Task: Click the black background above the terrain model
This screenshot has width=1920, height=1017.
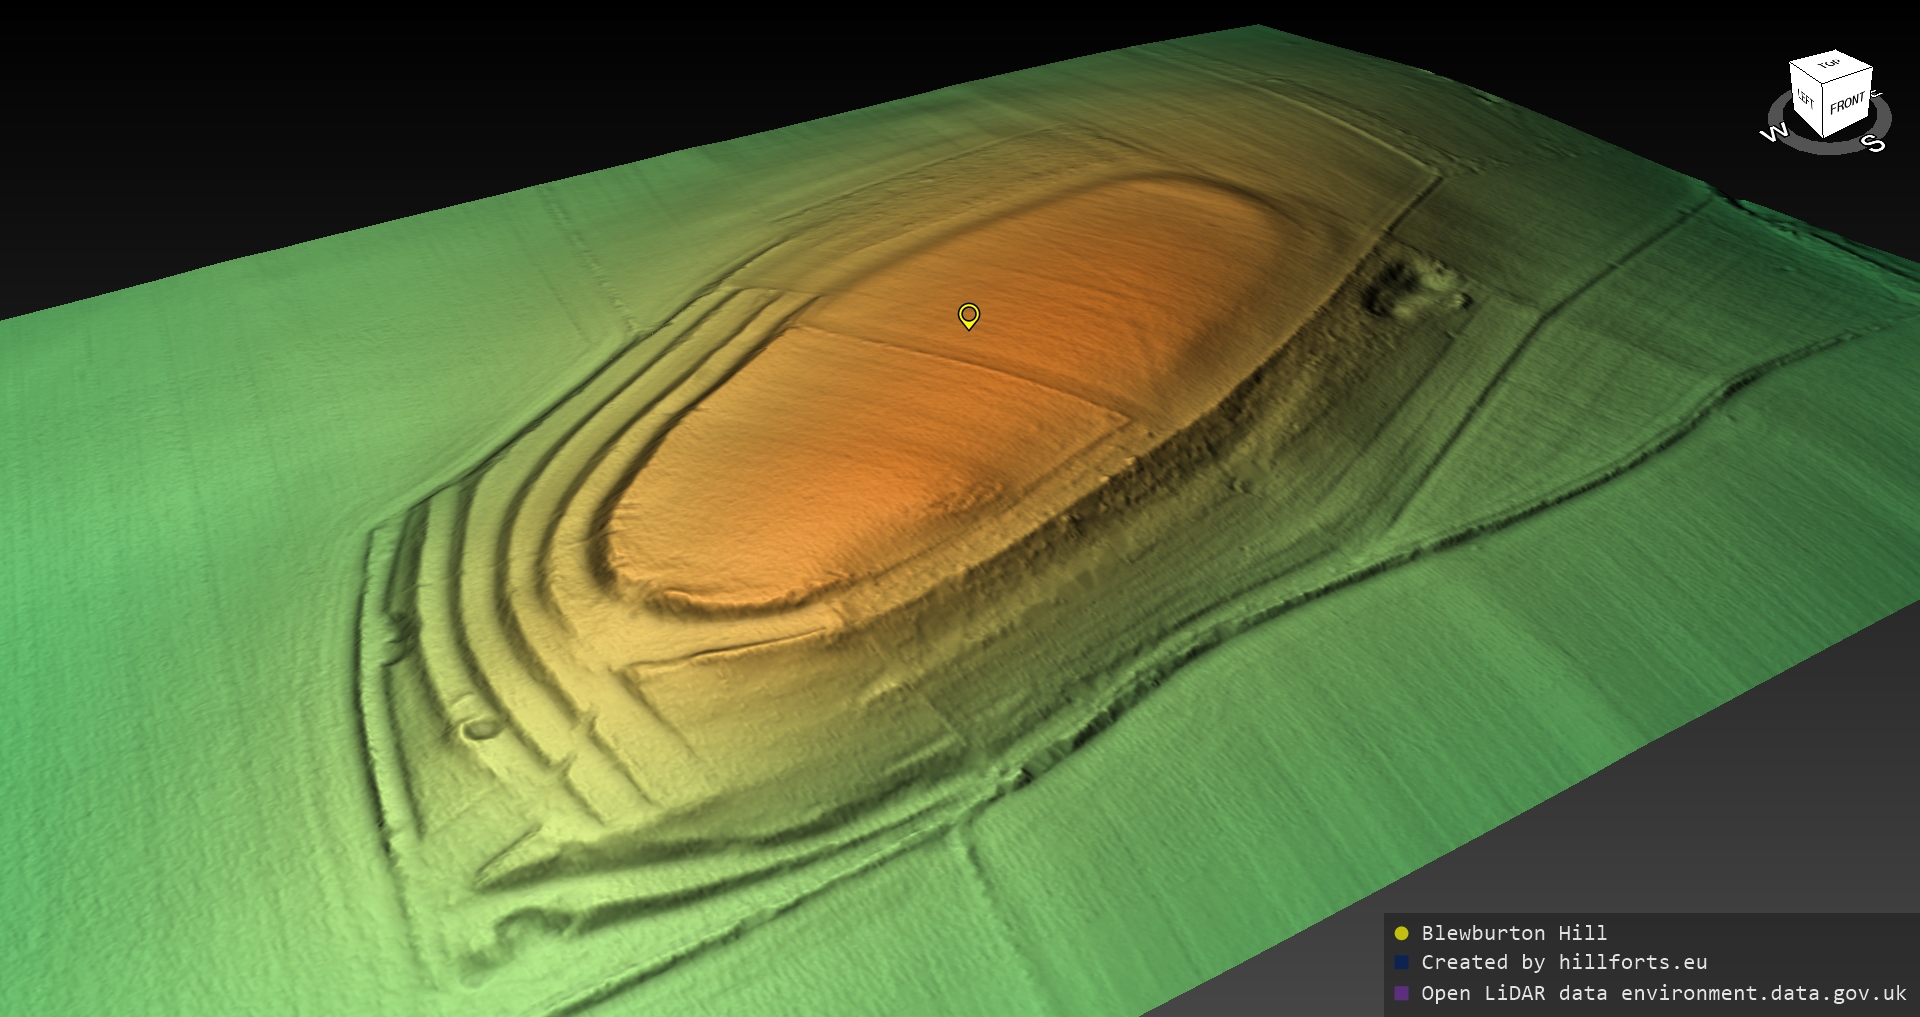Action: click(500, 100)
